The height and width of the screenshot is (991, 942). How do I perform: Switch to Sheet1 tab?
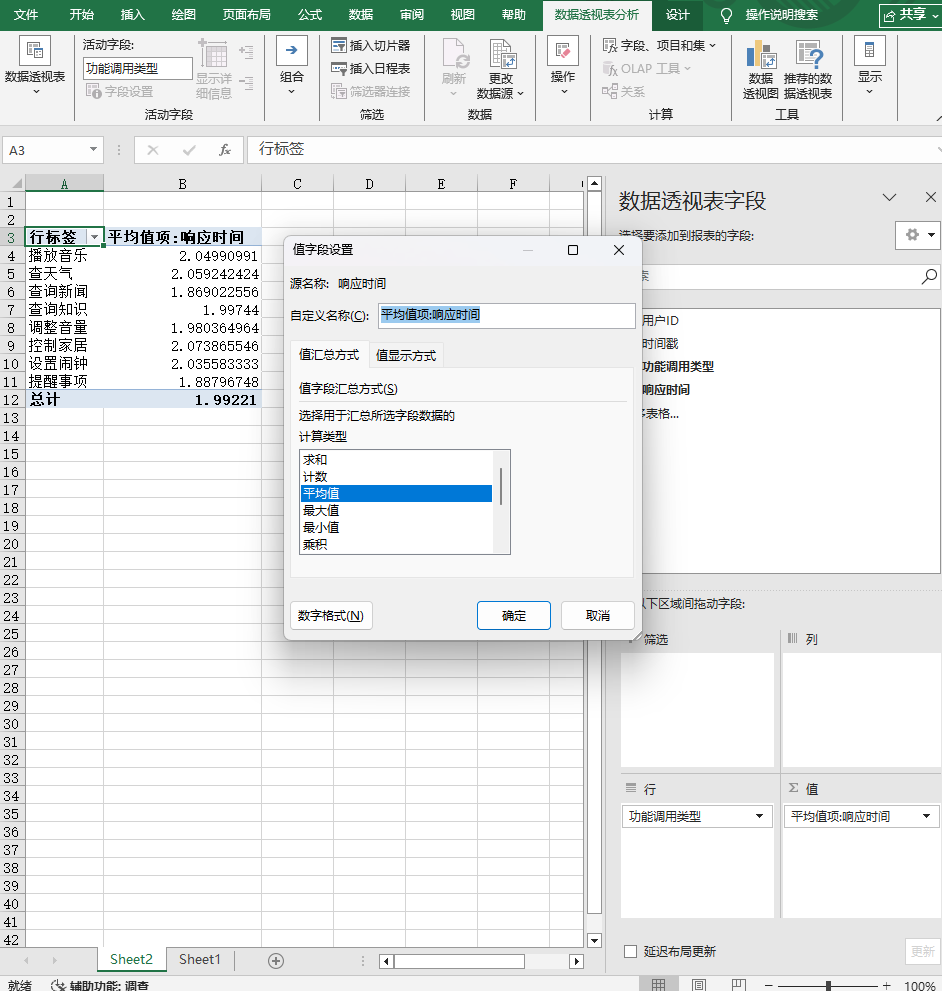[x=200, y=959]
